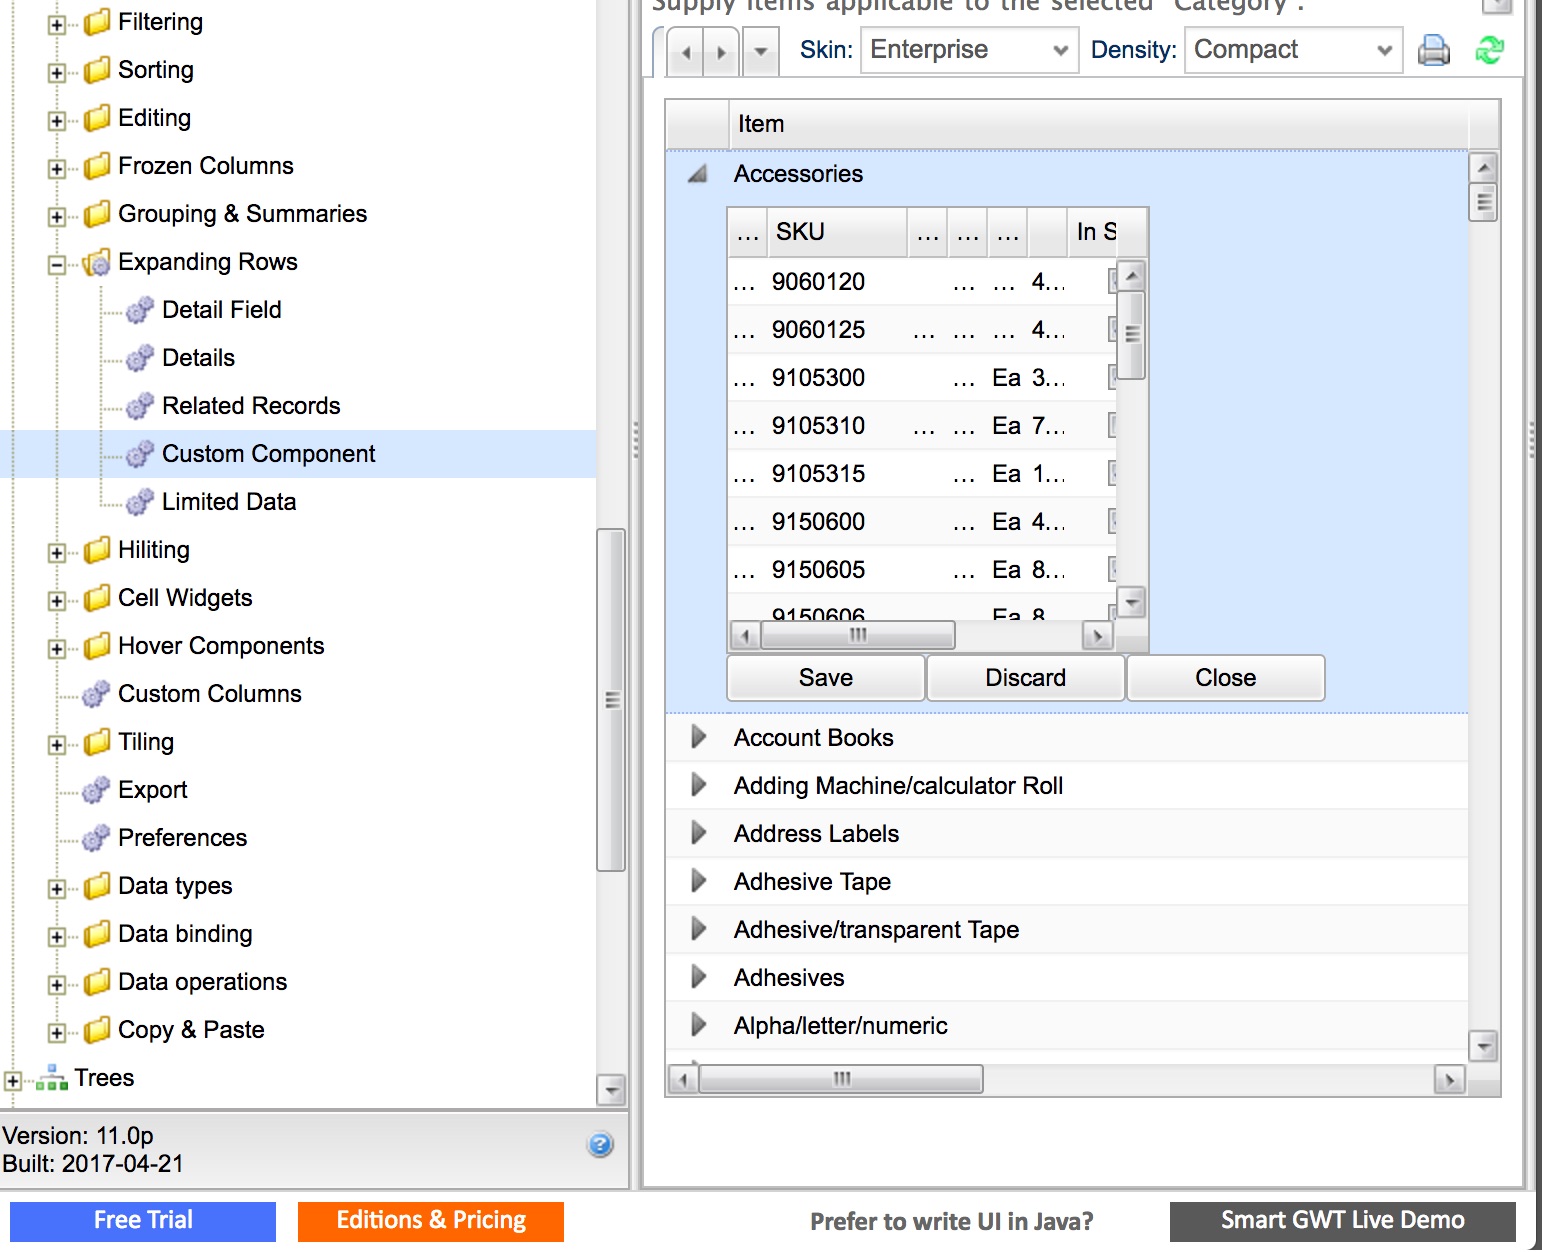Open the Skin dropdown showing Enterprise
This screenshot has height=1252, width=1542.
969,50
